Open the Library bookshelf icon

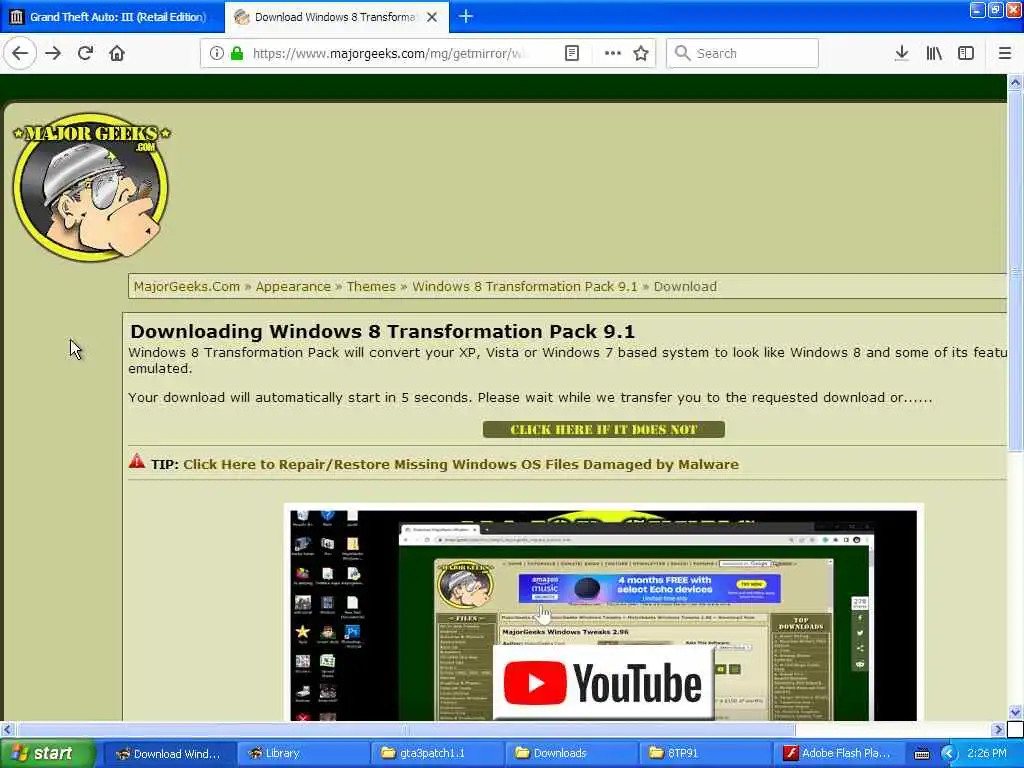tap(934, 54)
